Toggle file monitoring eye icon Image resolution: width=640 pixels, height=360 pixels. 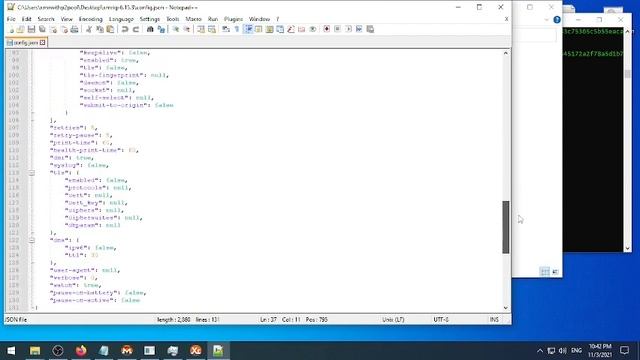(313, 29)
